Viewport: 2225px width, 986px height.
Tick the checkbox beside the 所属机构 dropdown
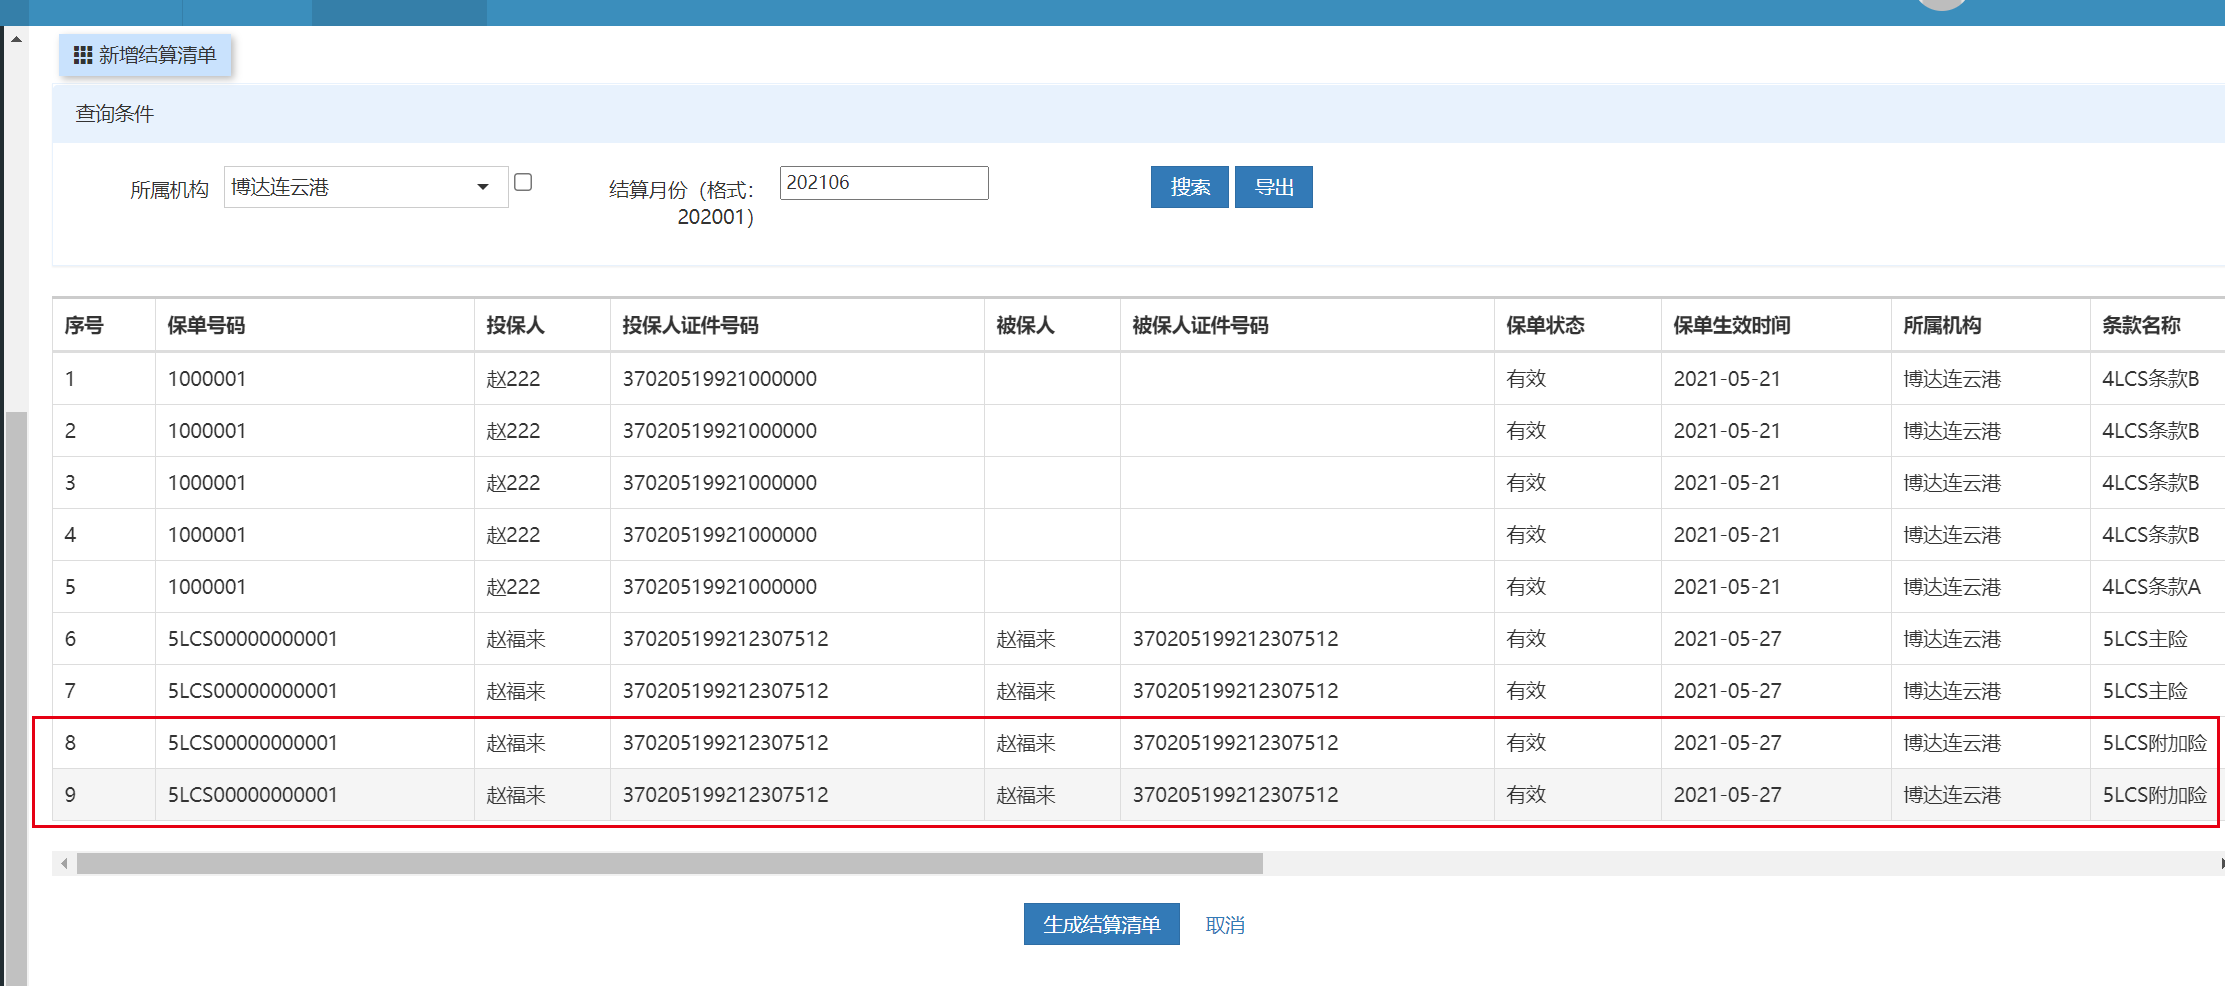(x=523, y=182)
